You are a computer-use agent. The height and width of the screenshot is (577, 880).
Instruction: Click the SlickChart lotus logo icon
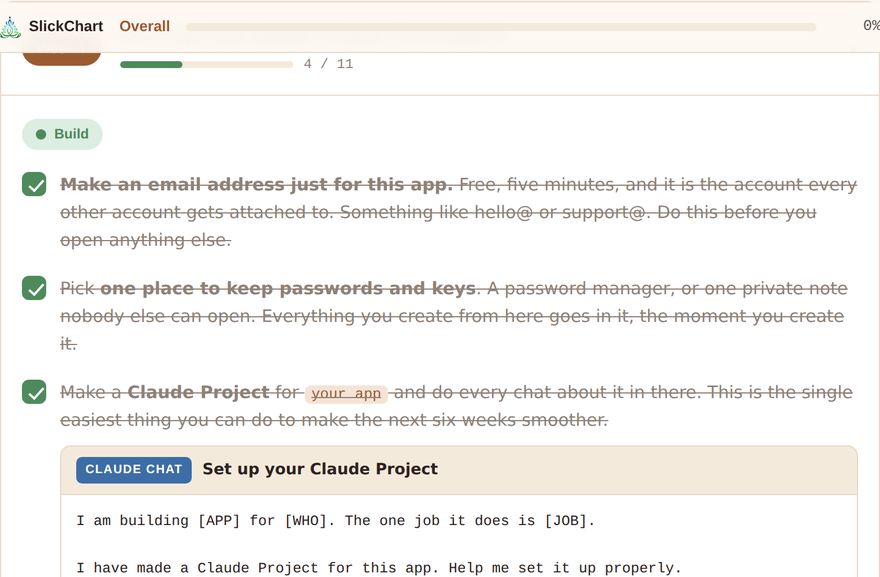click(x=10, y=27)
